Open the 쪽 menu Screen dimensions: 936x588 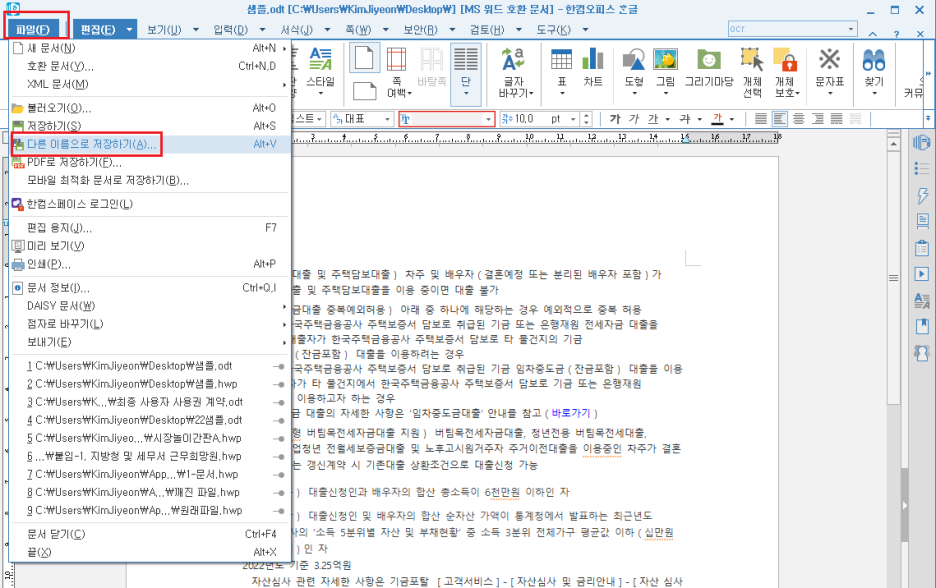[x=358, y=29]
